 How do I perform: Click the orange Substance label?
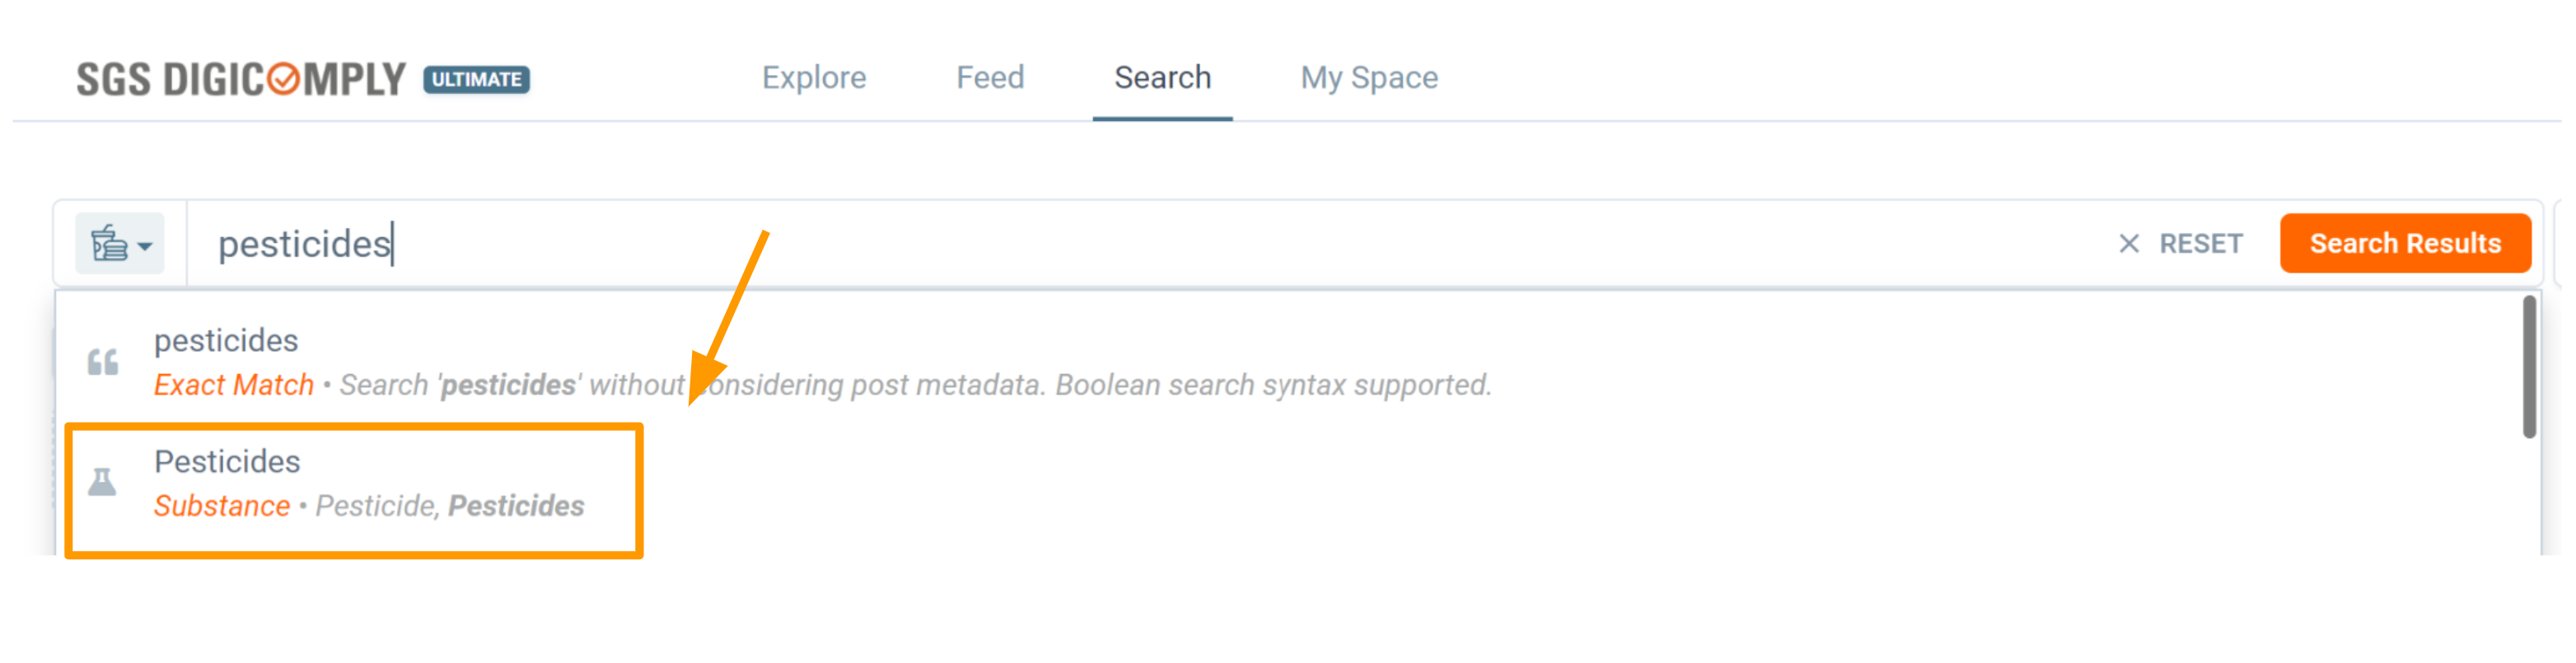coord(221,506)
